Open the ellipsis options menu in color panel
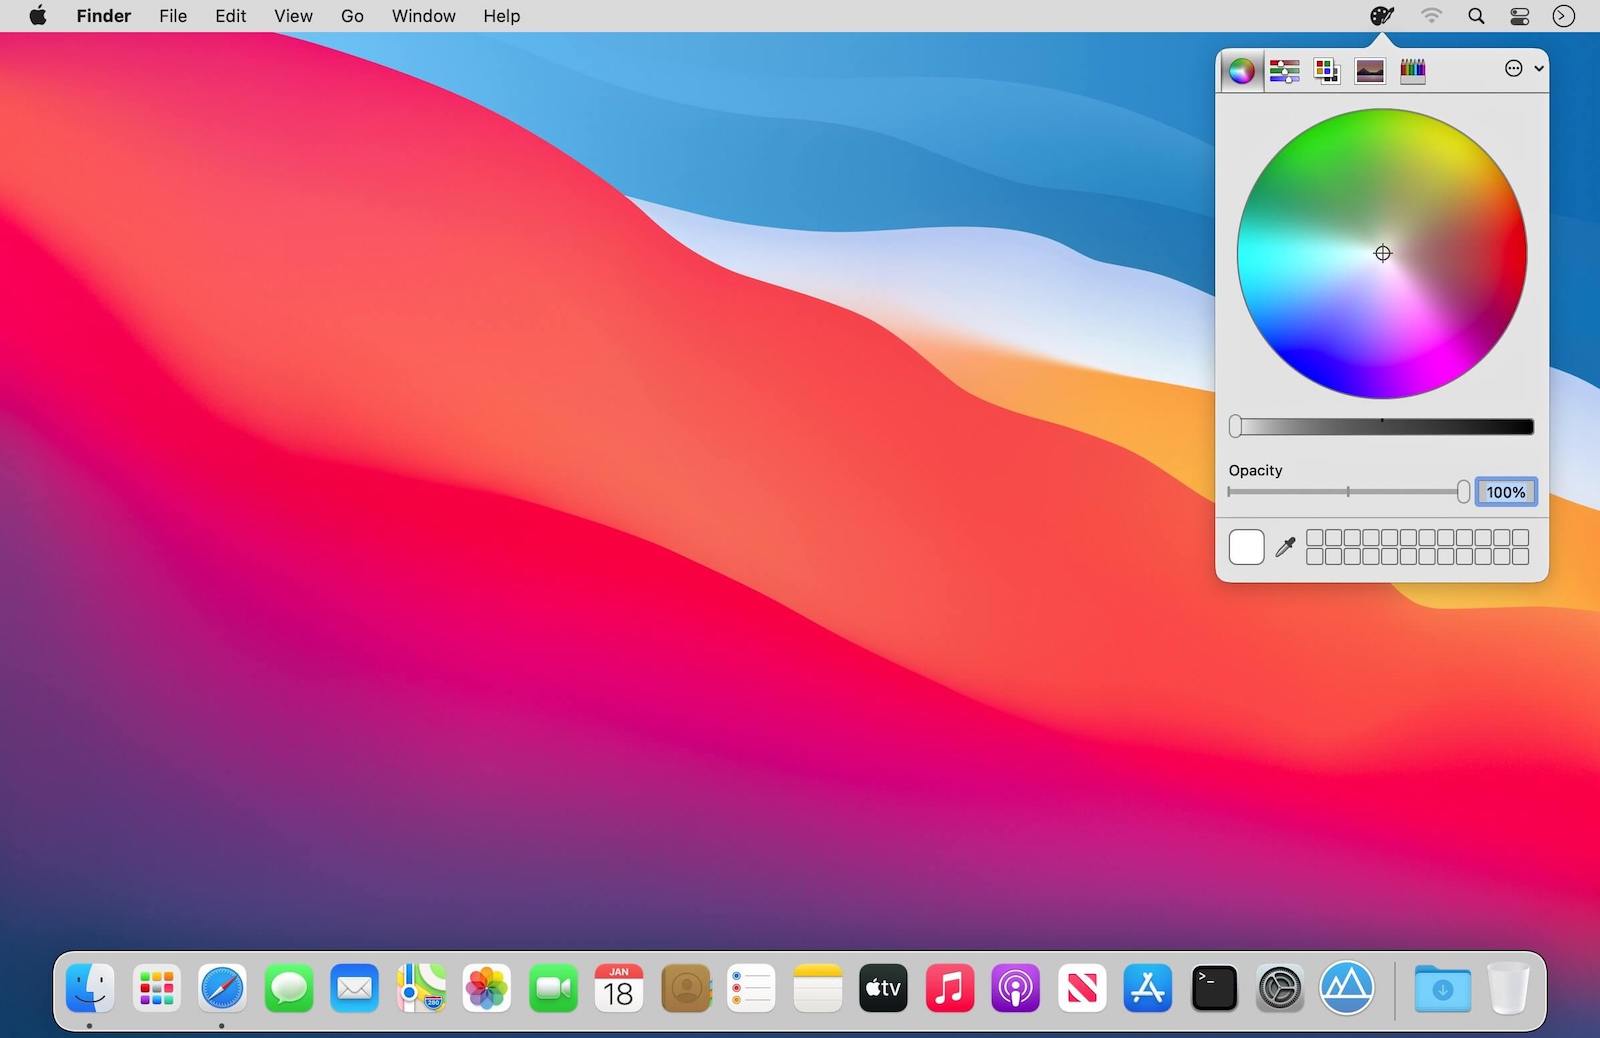Viewport: 1600px width, 1038px height. (1514, 68)
